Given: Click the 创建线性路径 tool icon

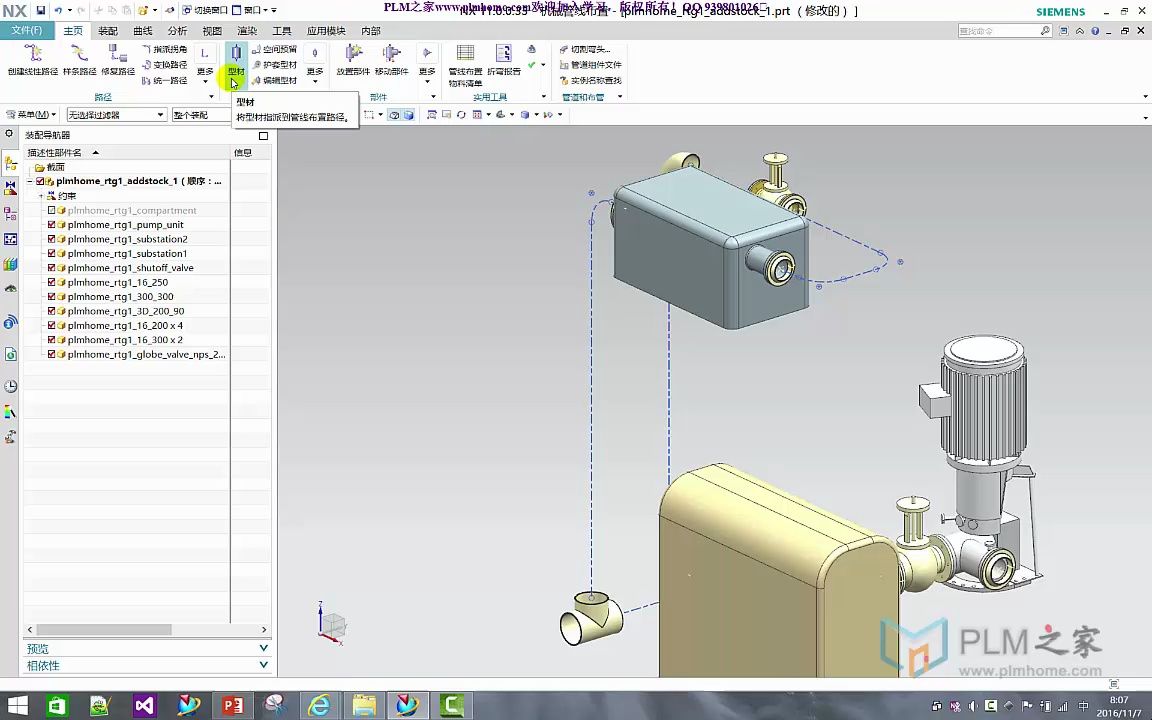Looking at the screenshot, I should 32,54.
